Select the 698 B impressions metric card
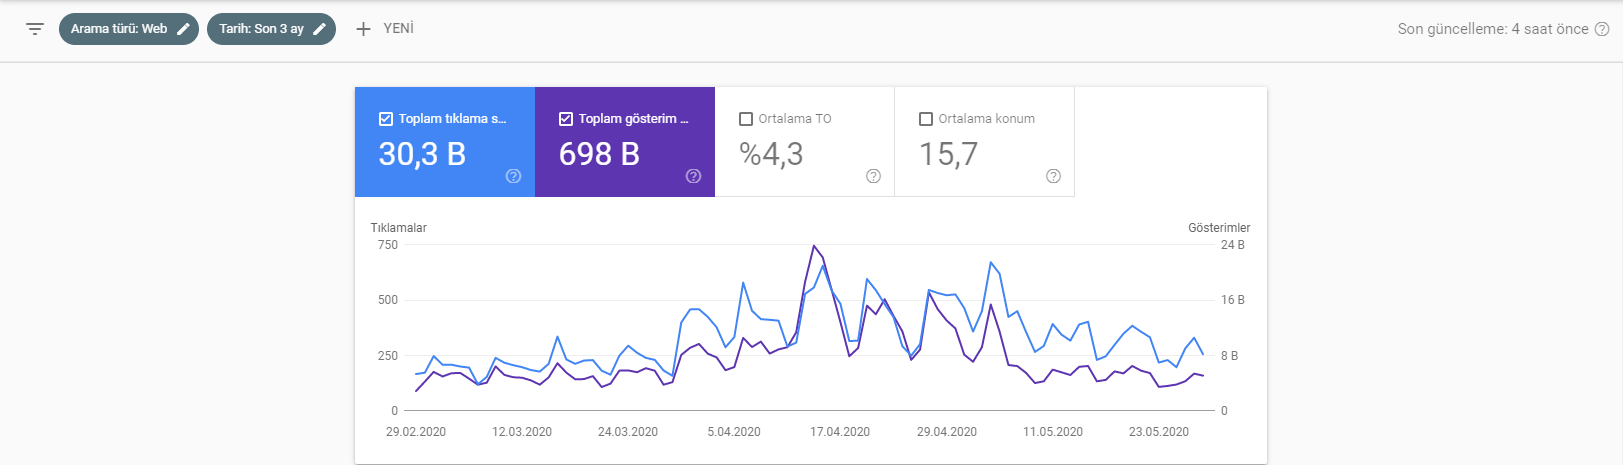 [625, 142]
